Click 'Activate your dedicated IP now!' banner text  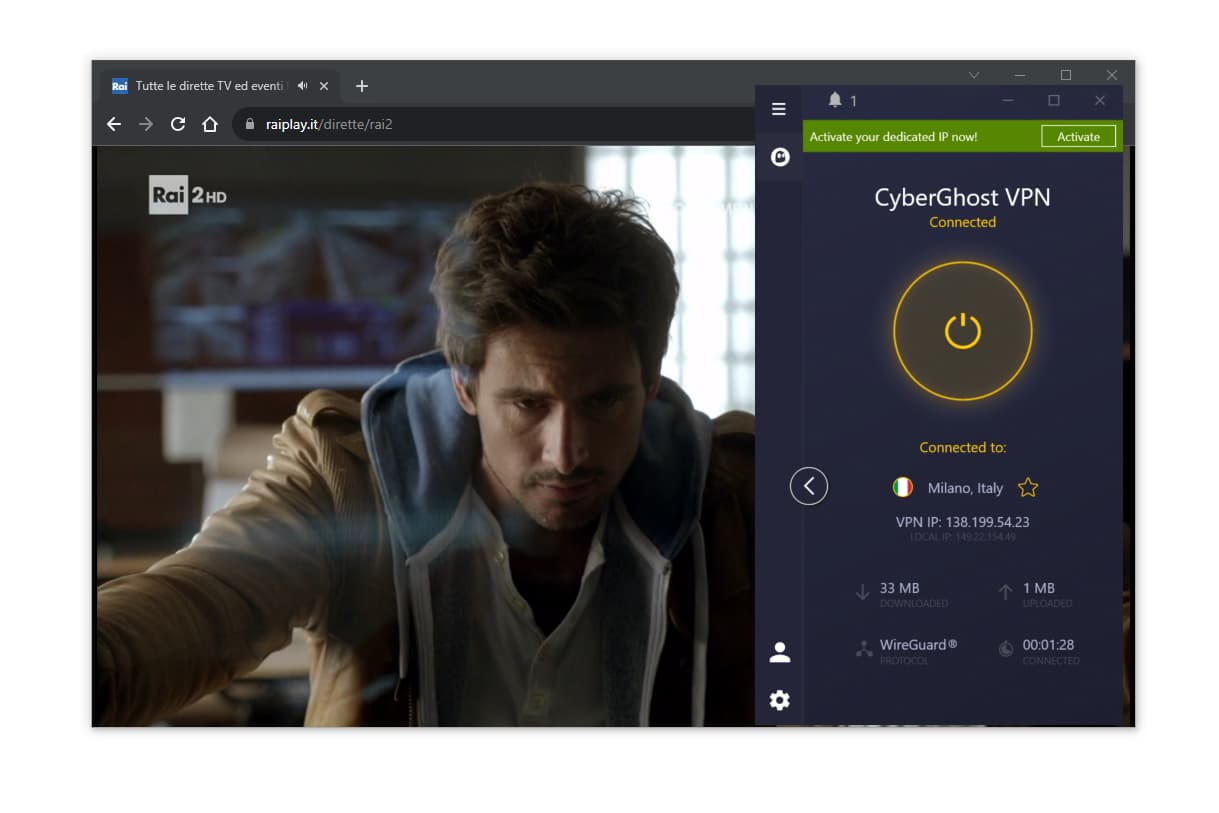(893, 137)
